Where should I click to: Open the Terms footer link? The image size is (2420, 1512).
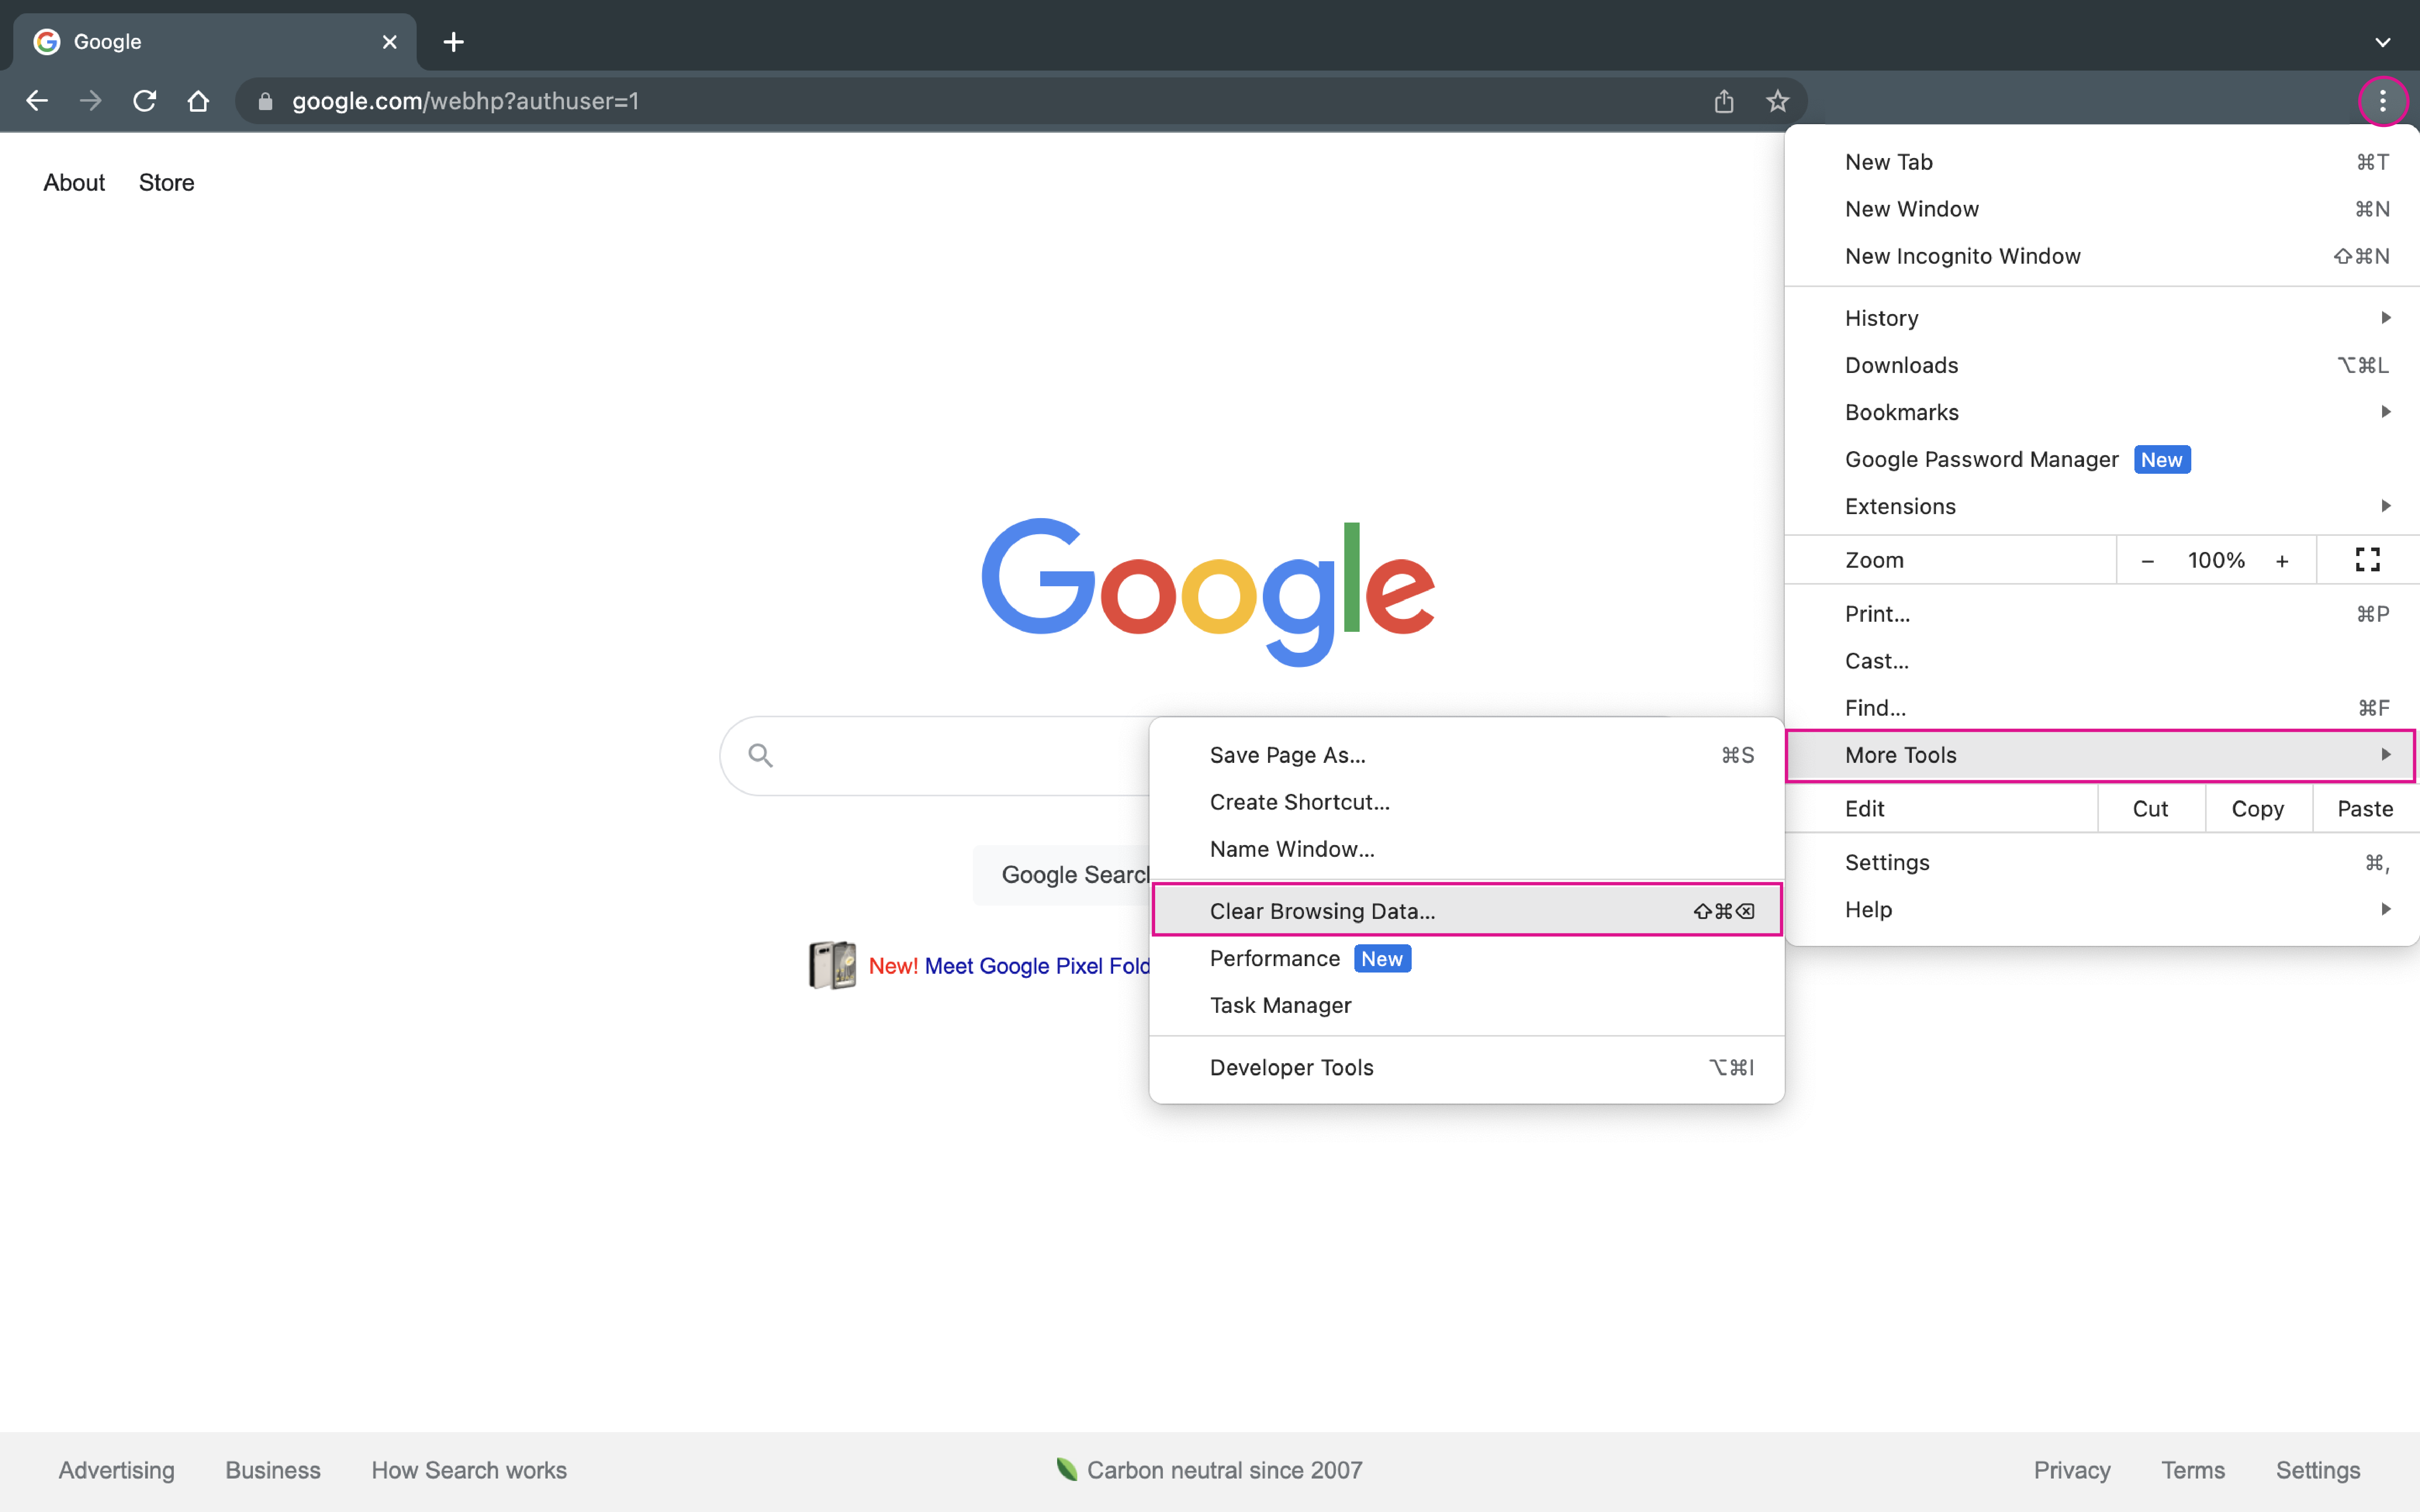pyautogui.click(x=2193, y=1470)
